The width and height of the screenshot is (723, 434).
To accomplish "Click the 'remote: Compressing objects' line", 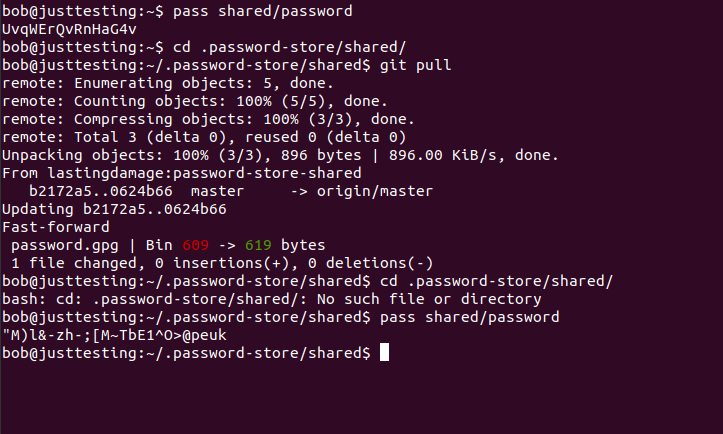I will click(208, 119).
